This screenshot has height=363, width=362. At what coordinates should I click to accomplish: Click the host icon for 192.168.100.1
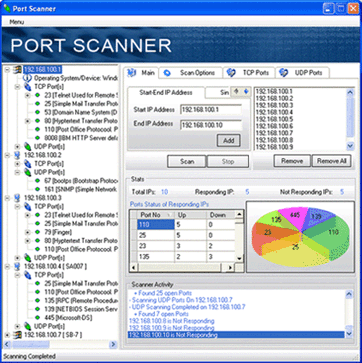click(17, 70)
